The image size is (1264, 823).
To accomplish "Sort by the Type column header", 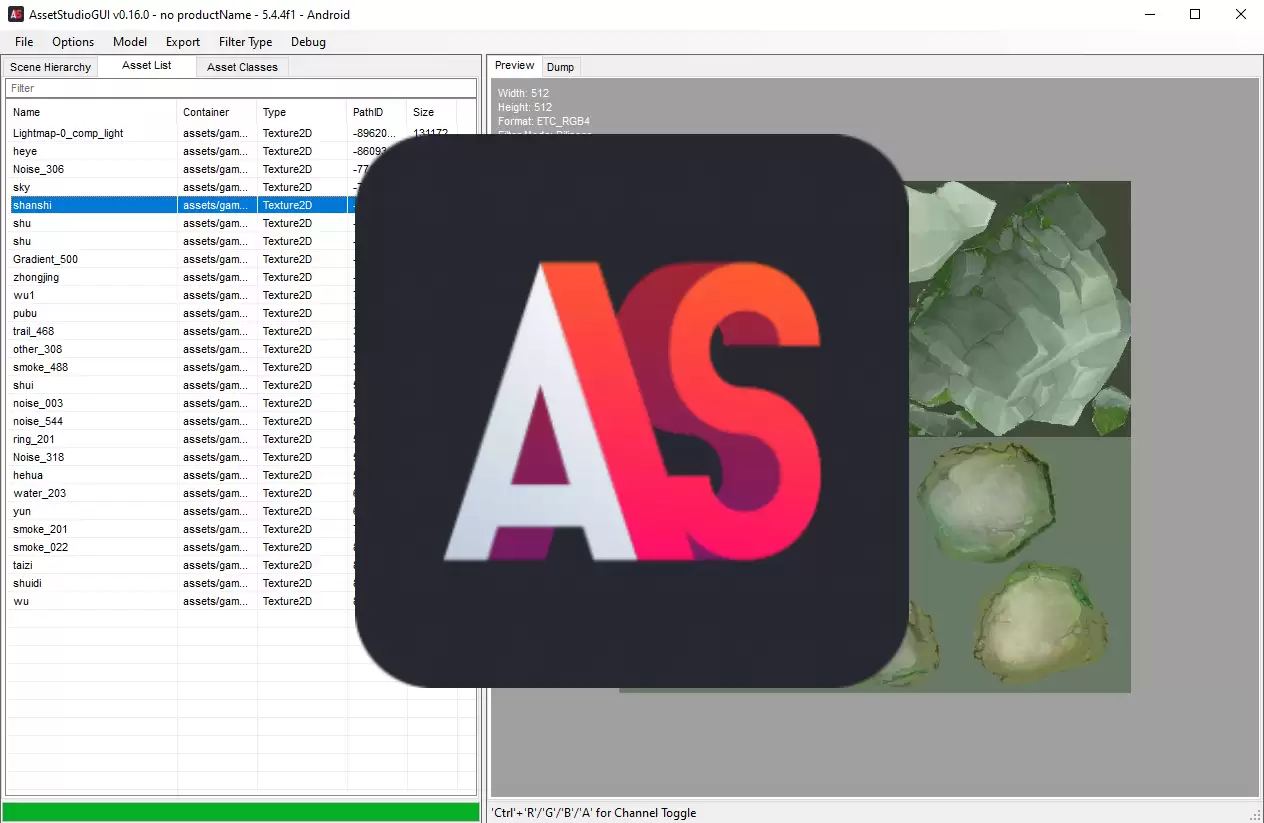I will (x=302, y=112).
